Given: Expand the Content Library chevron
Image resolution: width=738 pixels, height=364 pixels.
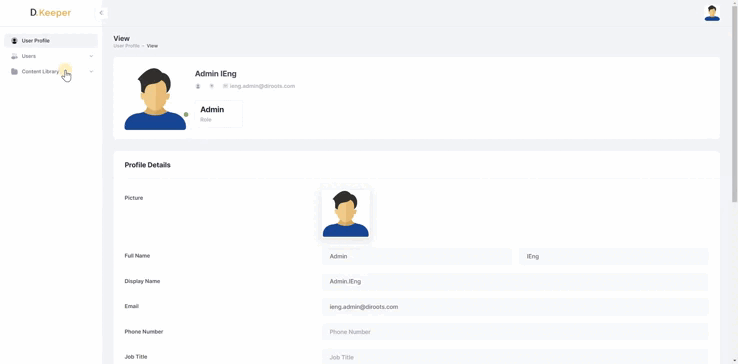Looking at the screenshot, I should [x=91, y=72].
